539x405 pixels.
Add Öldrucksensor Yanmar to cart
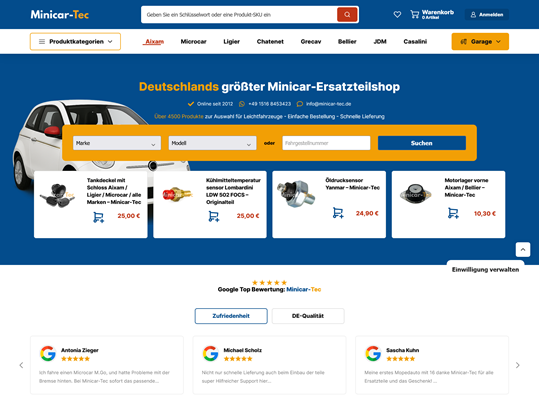point(338,213)
